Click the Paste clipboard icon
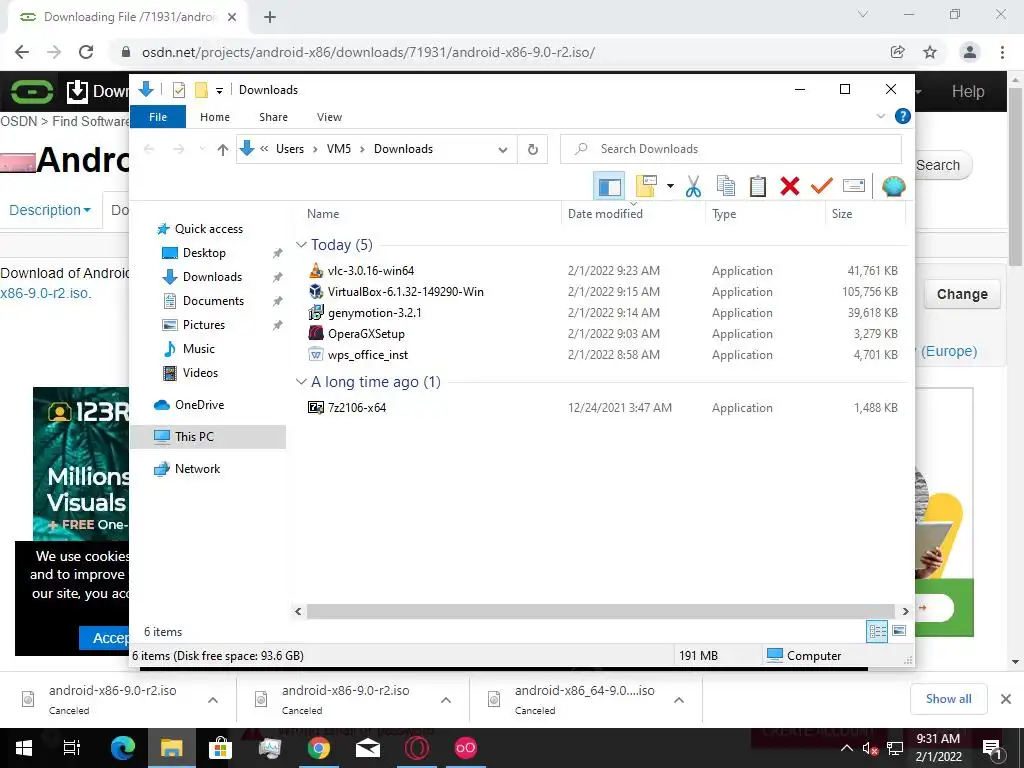 (x=758, y=187)
